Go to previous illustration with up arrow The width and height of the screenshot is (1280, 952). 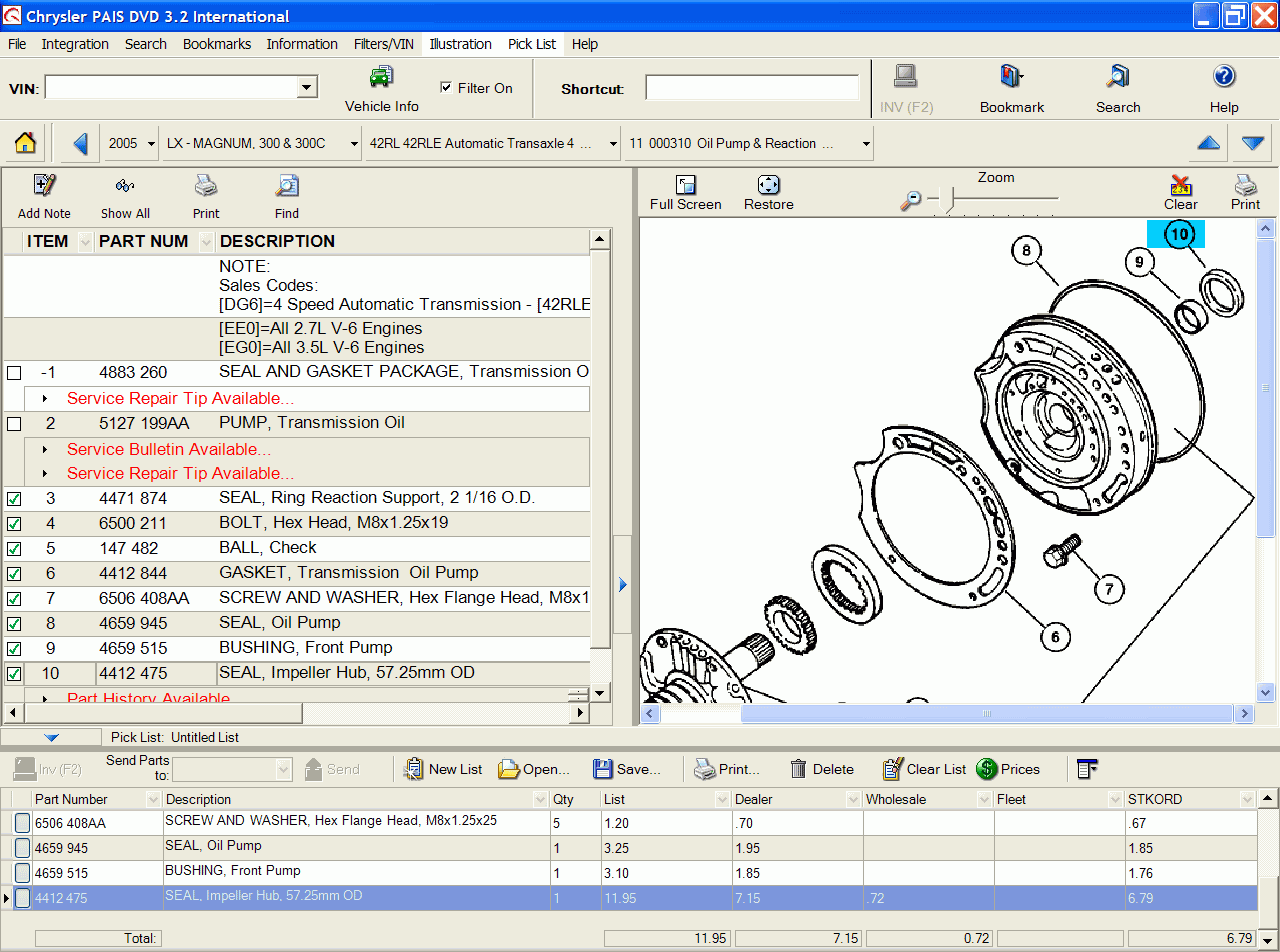point(1209,143)
